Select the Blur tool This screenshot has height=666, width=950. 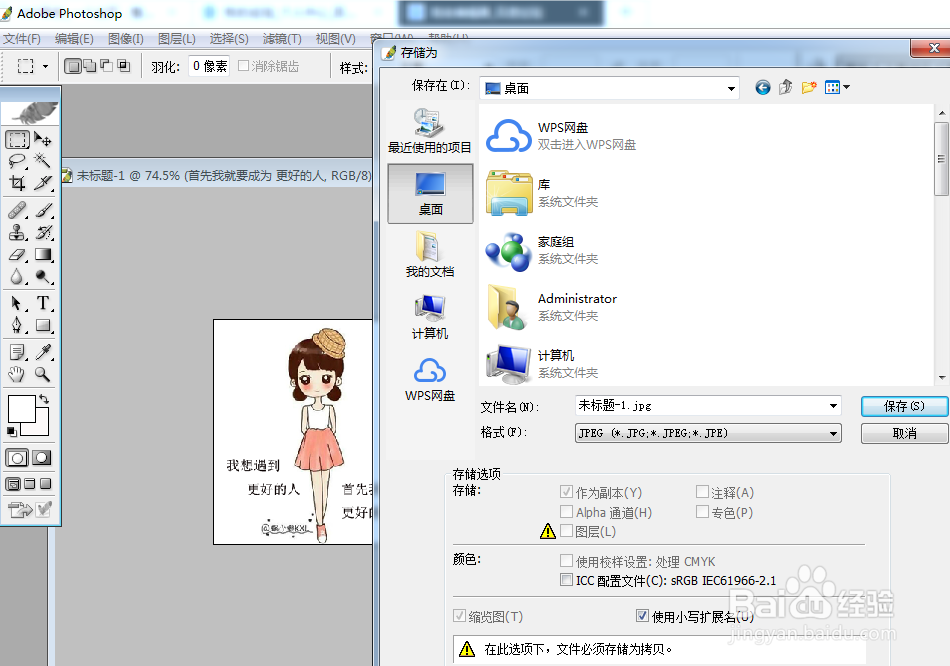[17, 276]
